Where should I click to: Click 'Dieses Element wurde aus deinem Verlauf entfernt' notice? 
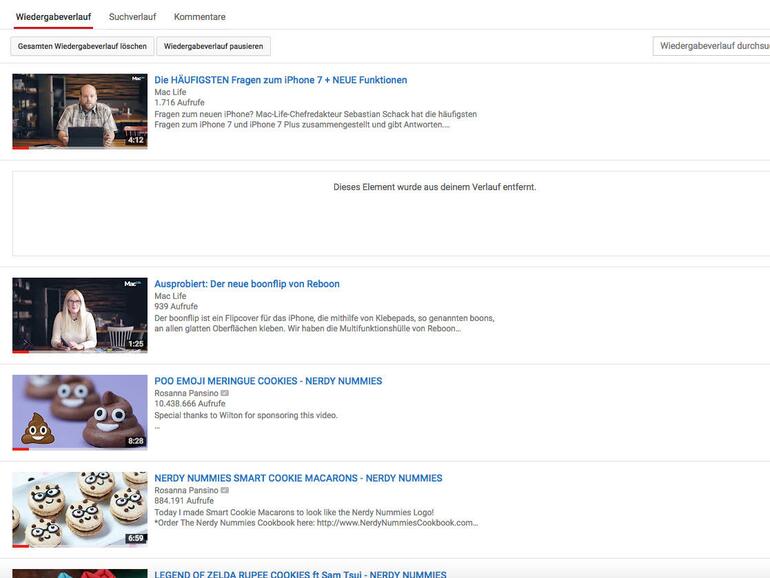point(435,187)
